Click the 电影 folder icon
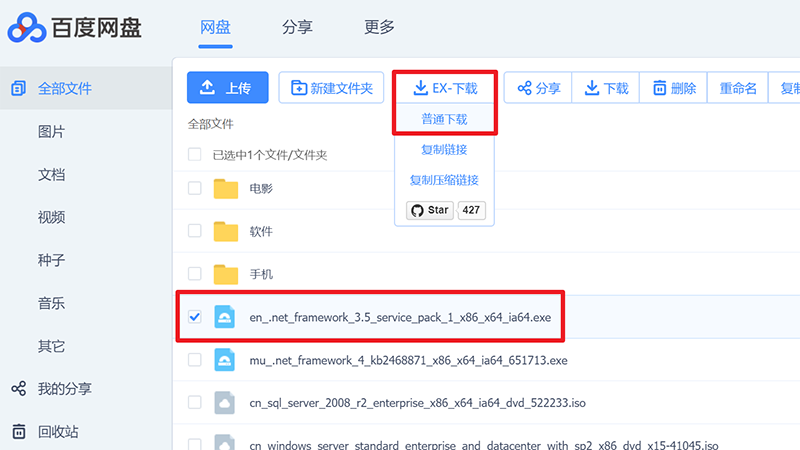800x450 pixels. (x=226, y=188)
